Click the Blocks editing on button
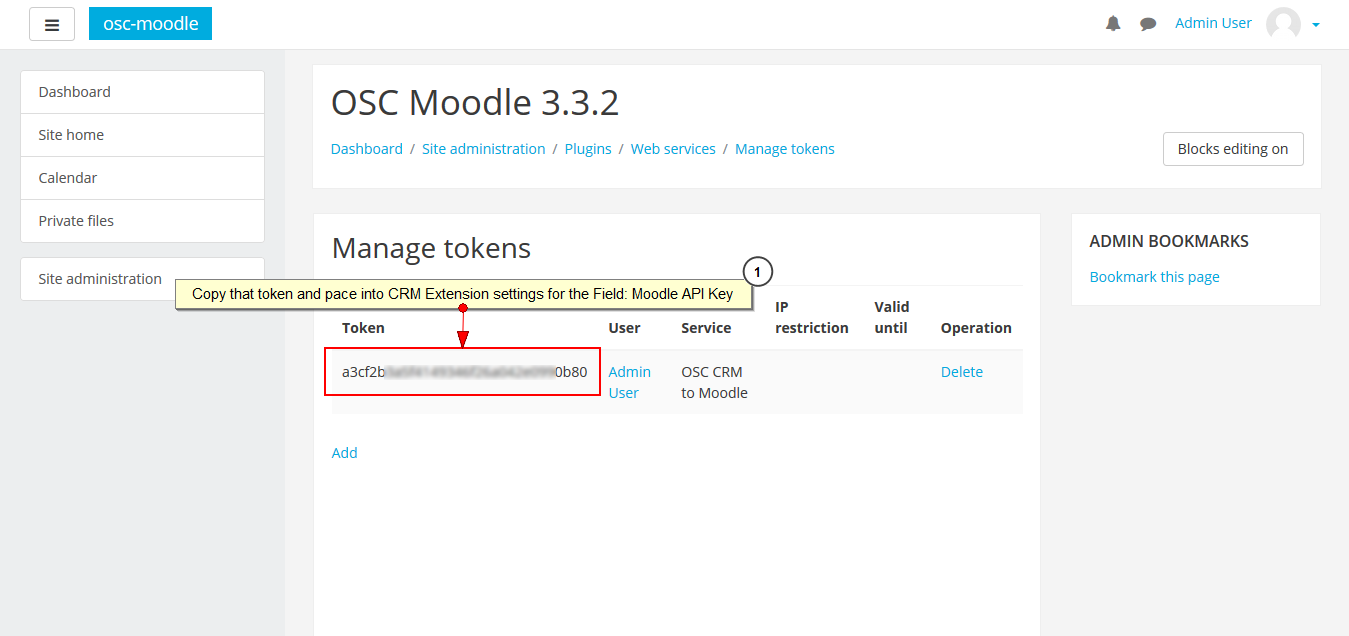Screen dimensions: 1349x636 click(x=1233, y=149)
